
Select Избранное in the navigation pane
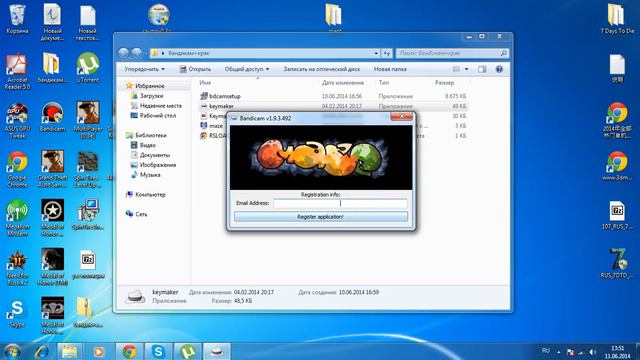point(149,86)
